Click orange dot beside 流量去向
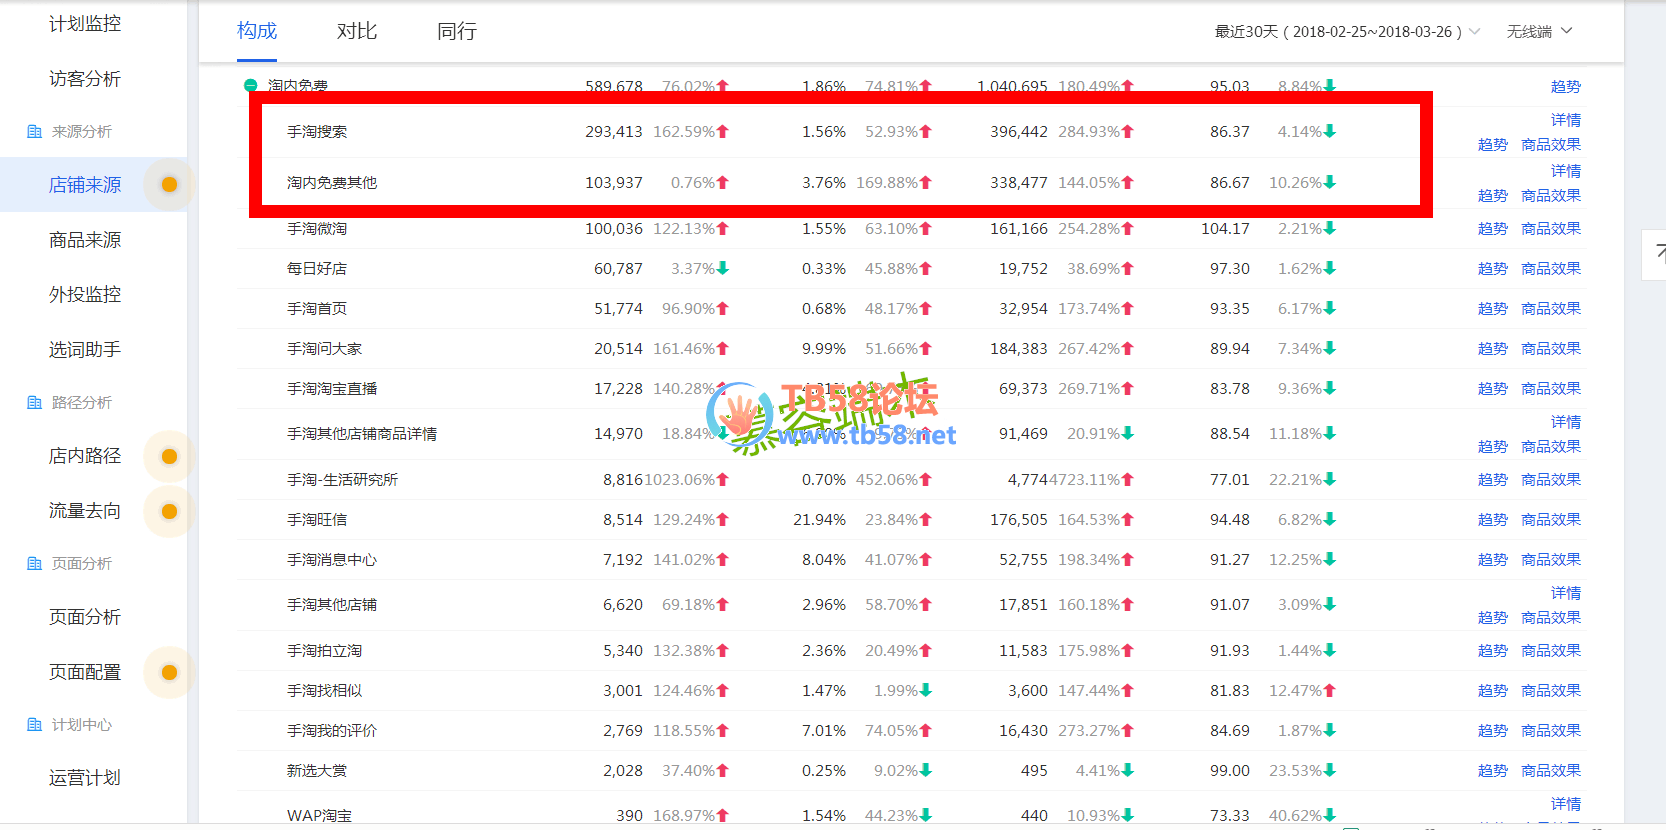This screenshot has width=1666, height=830. tap(169, 512)
